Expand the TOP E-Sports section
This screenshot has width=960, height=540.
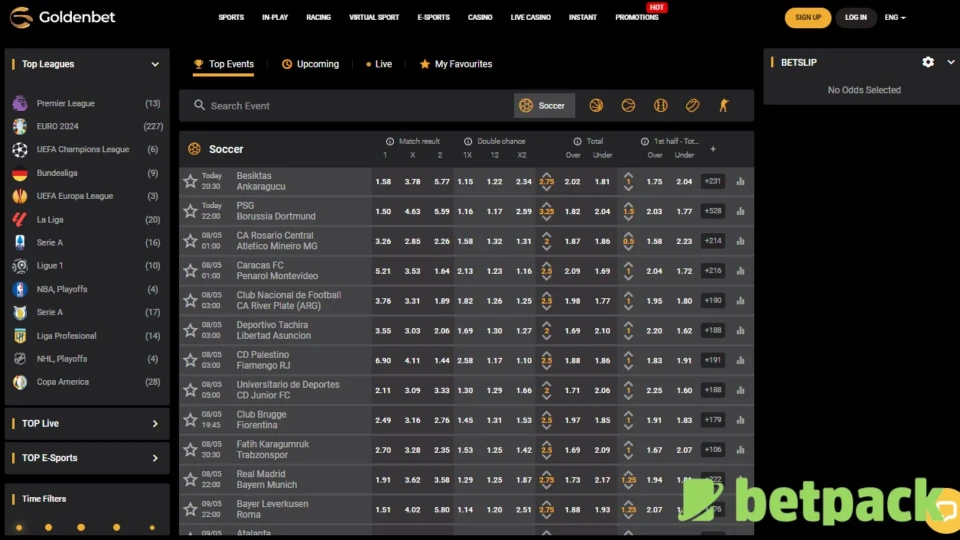point(155,458)
